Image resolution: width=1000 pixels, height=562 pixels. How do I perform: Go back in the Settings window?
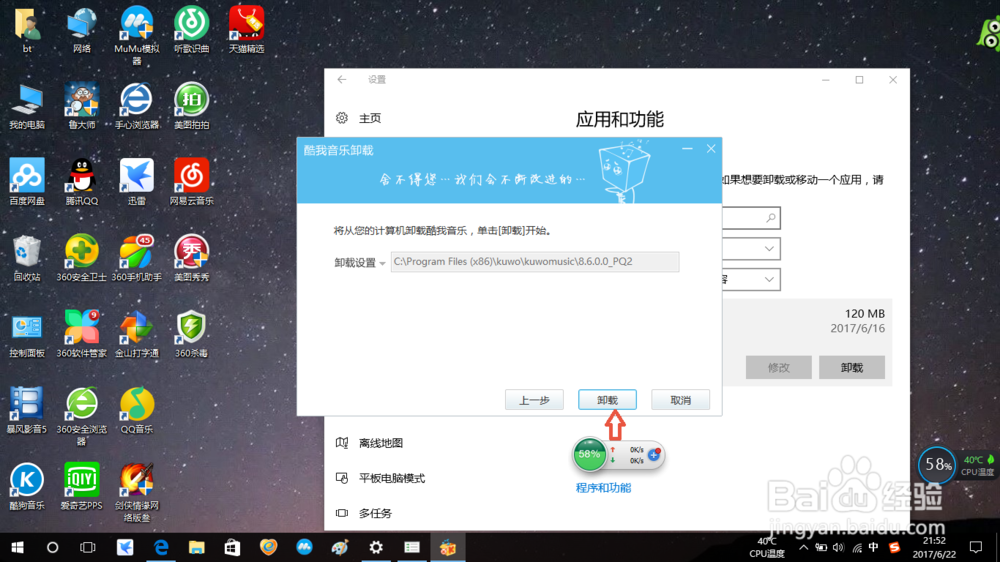tap(342, 79)
